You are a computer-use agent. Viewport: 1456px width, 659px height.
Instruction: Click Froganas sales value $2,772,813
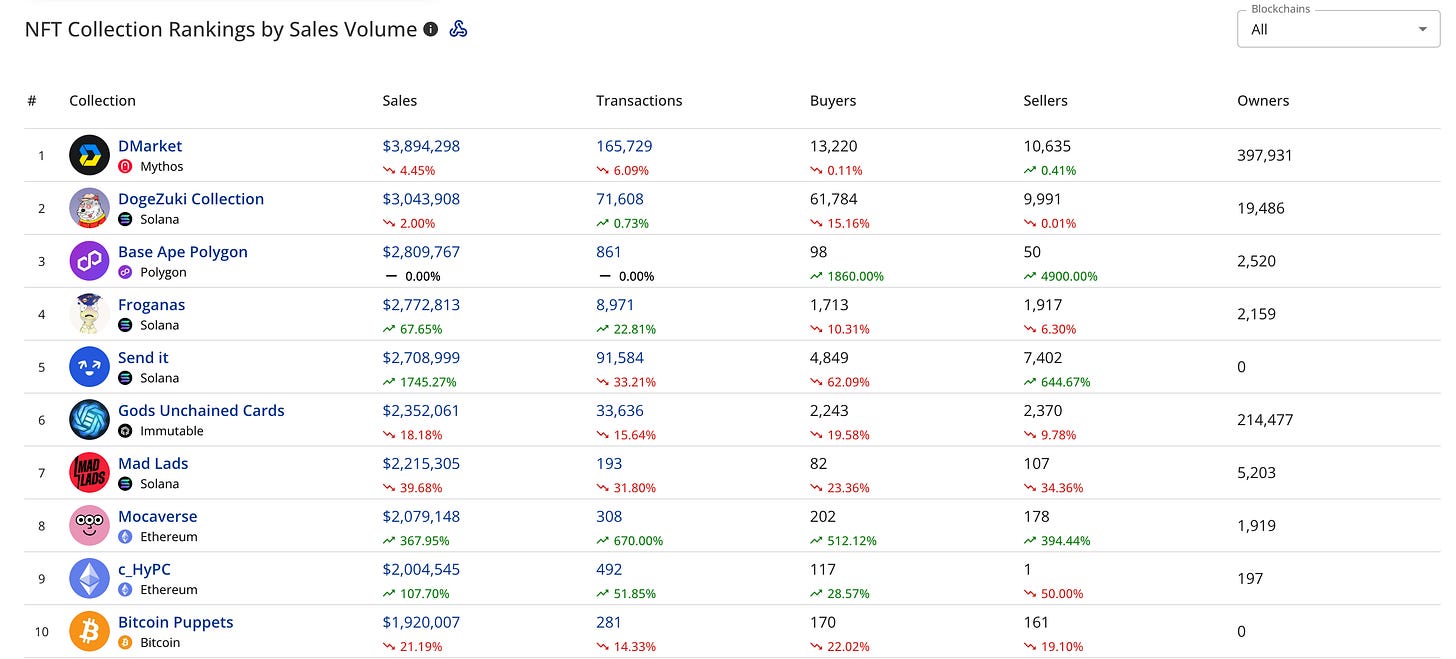(x=421, y=305)
